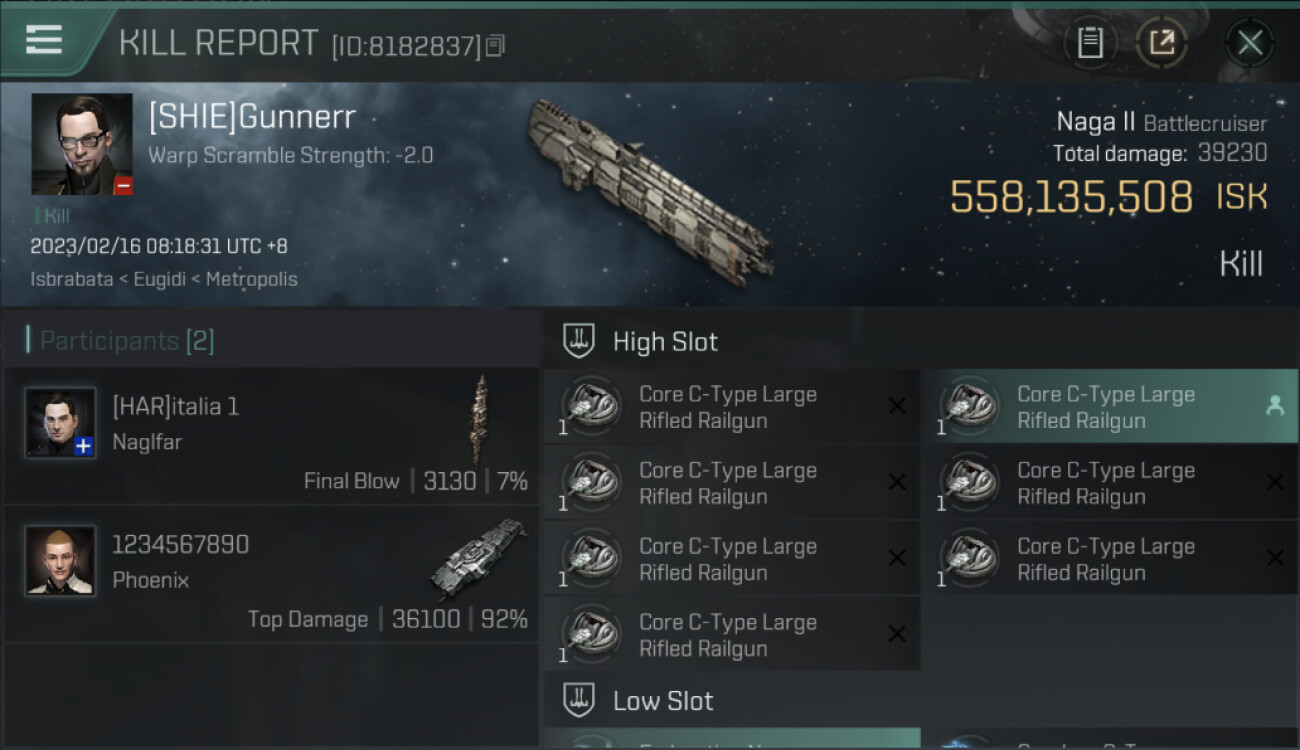
Task: Click the High Slot shield icon
Action: click(579, 341)
